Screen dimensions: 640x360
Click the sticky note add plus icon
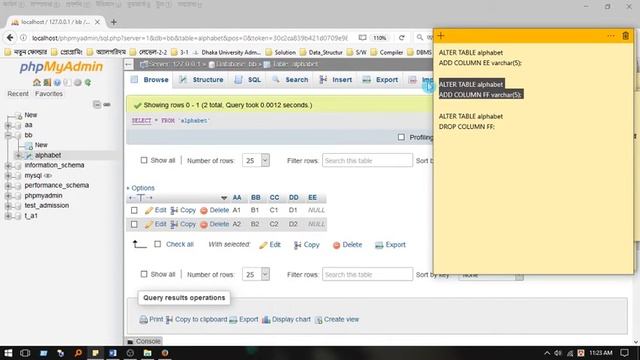point(441,36)
